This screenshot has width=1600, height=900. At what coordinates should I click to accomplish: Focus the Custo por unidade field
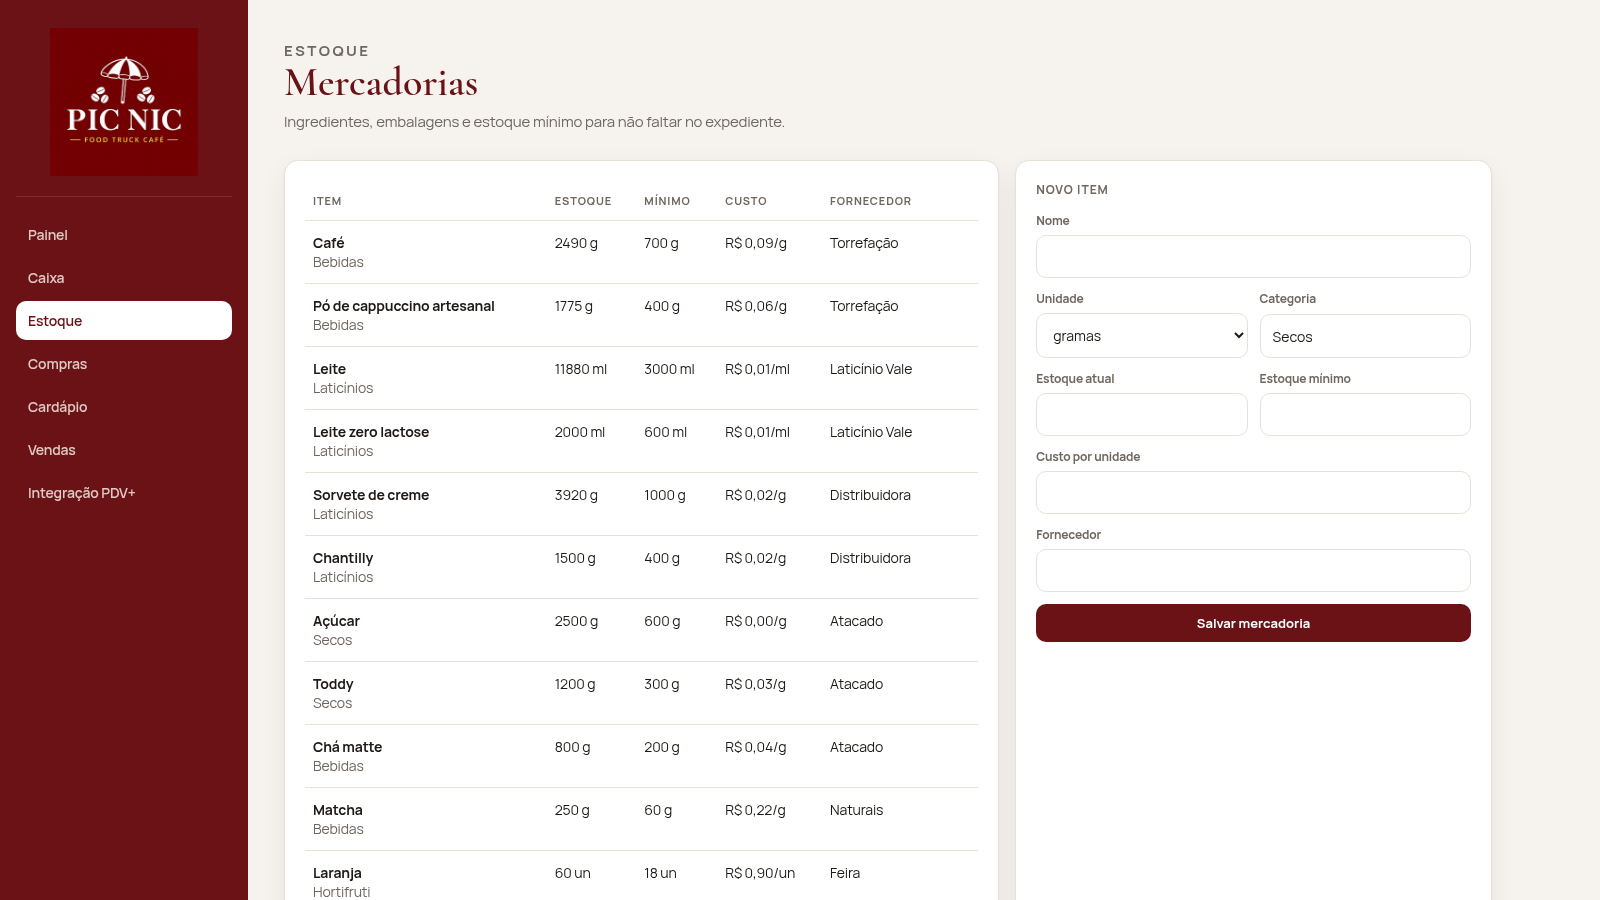[1253, 493]
